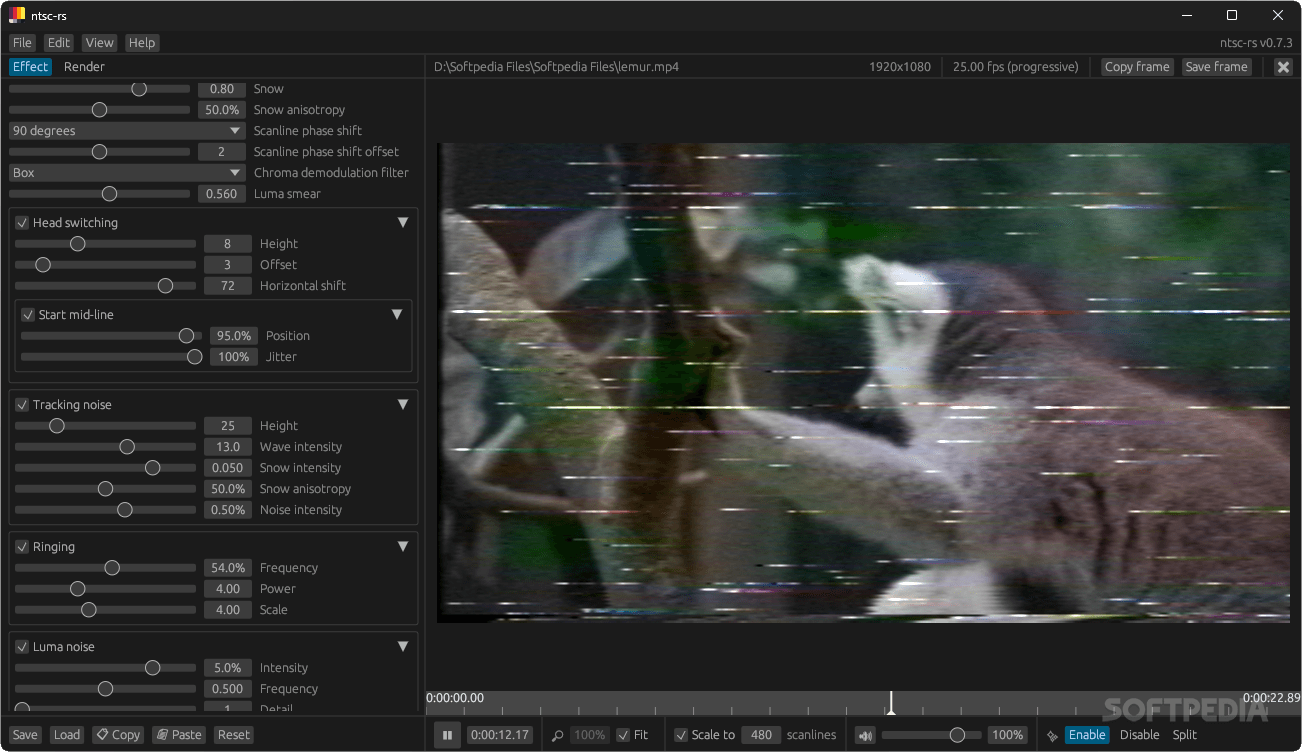Select the Effect tab
The width and height of the screenshot is (1302, 752).
click(30, 67)
